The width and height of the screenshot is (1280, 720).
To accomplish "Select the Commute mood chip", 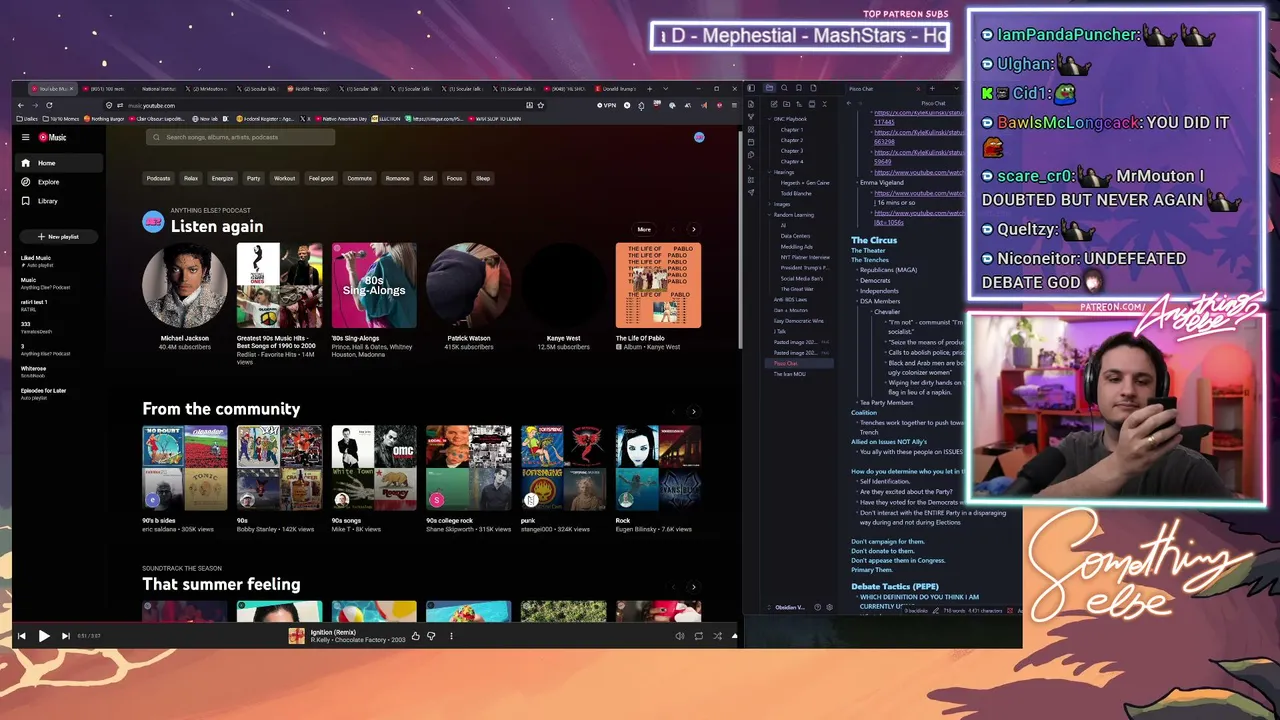I will [359, 178].
